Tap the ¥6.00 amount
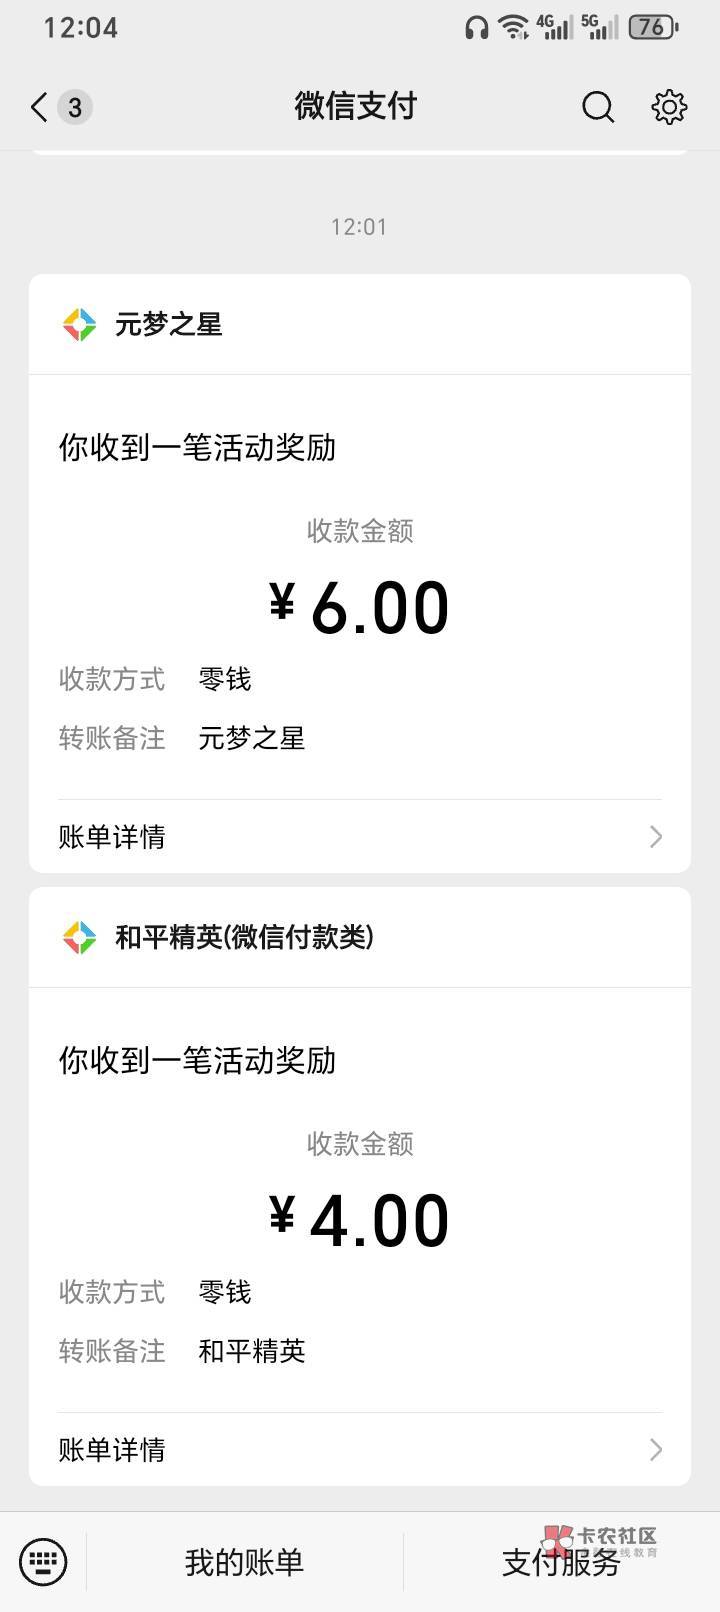 pos(360,608)
